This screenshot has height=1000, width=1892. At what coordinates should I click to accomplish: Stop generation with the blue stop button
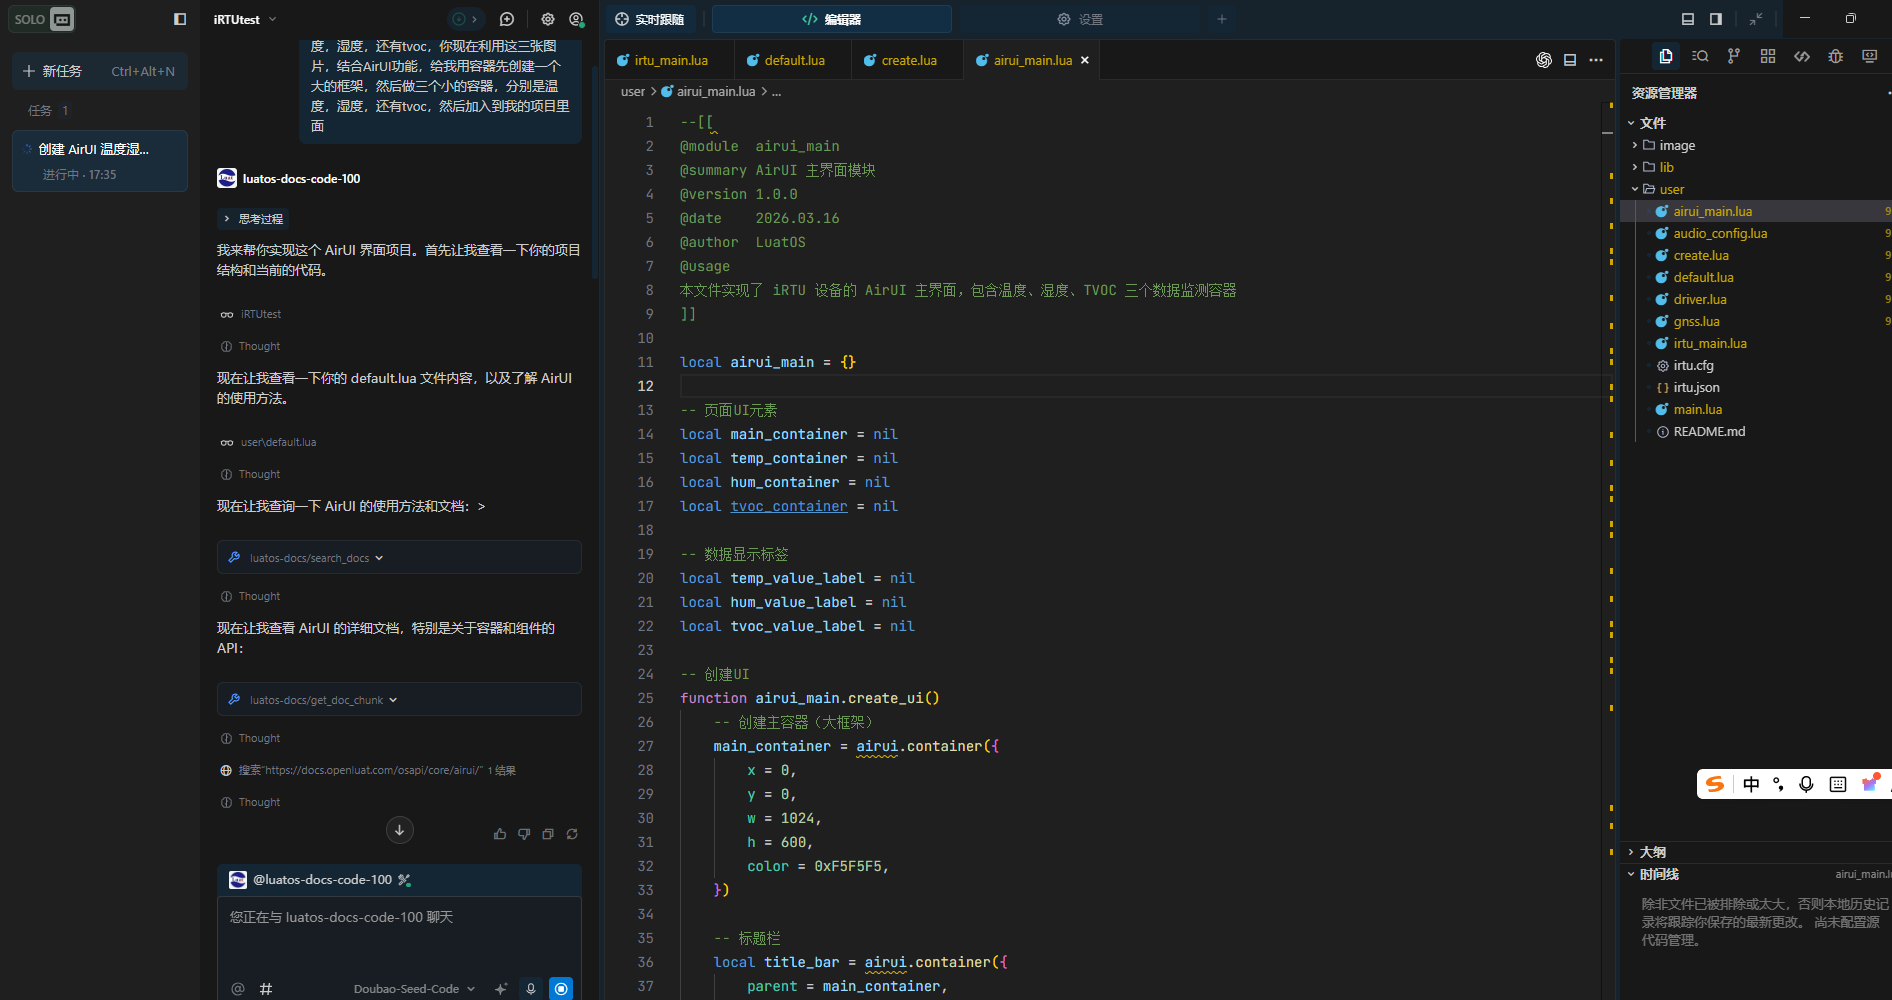(x=562, y=989)
